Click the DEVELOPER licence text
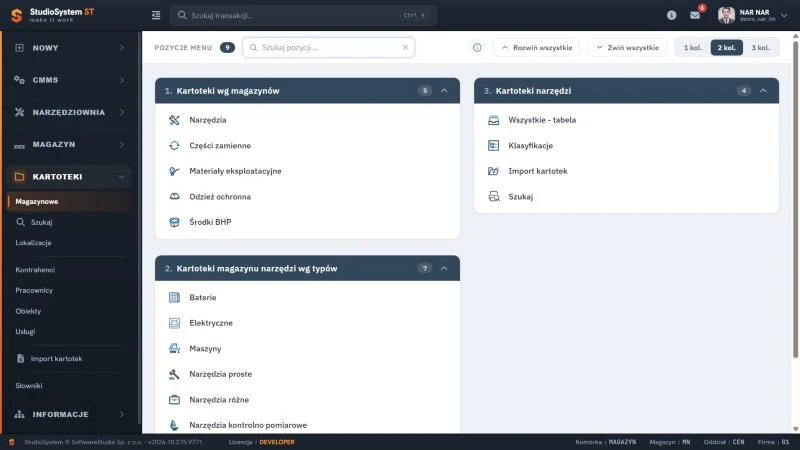Screen dimensions: 800x450 [x=277, y=442]
